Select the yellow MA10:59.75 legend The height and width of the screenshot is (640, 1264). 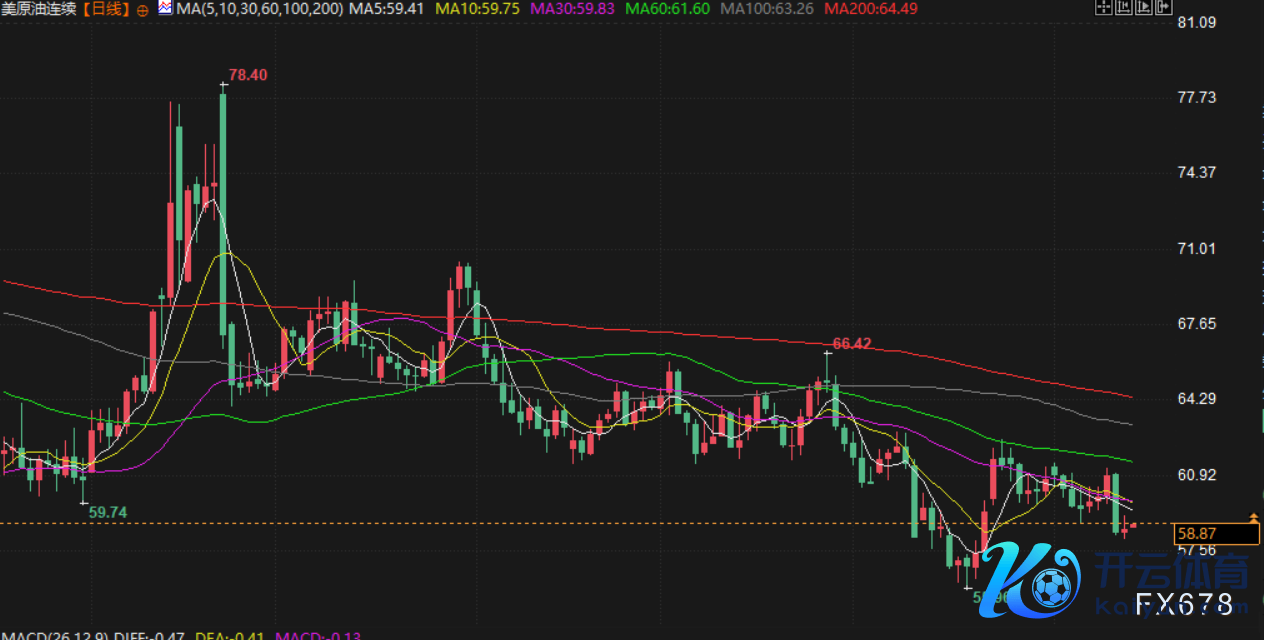coord(485,9)
